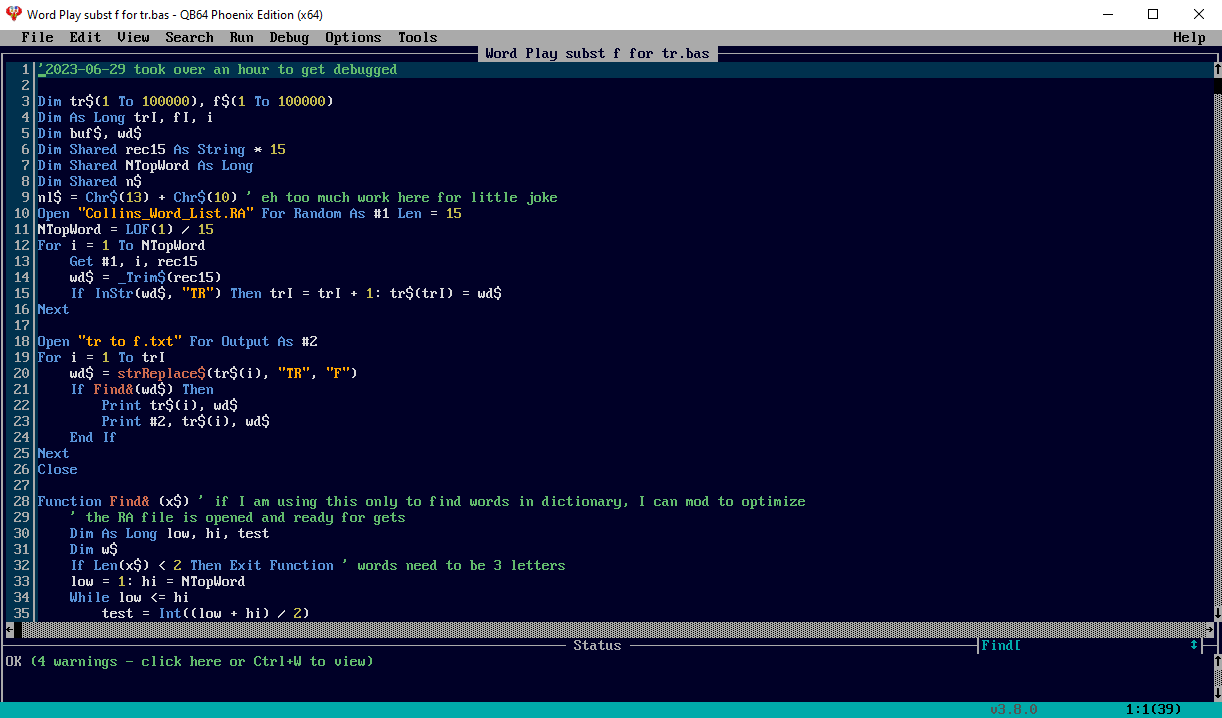Click the 'Word Play subst f for tr.bas' title tab

[x=597, y=54]
